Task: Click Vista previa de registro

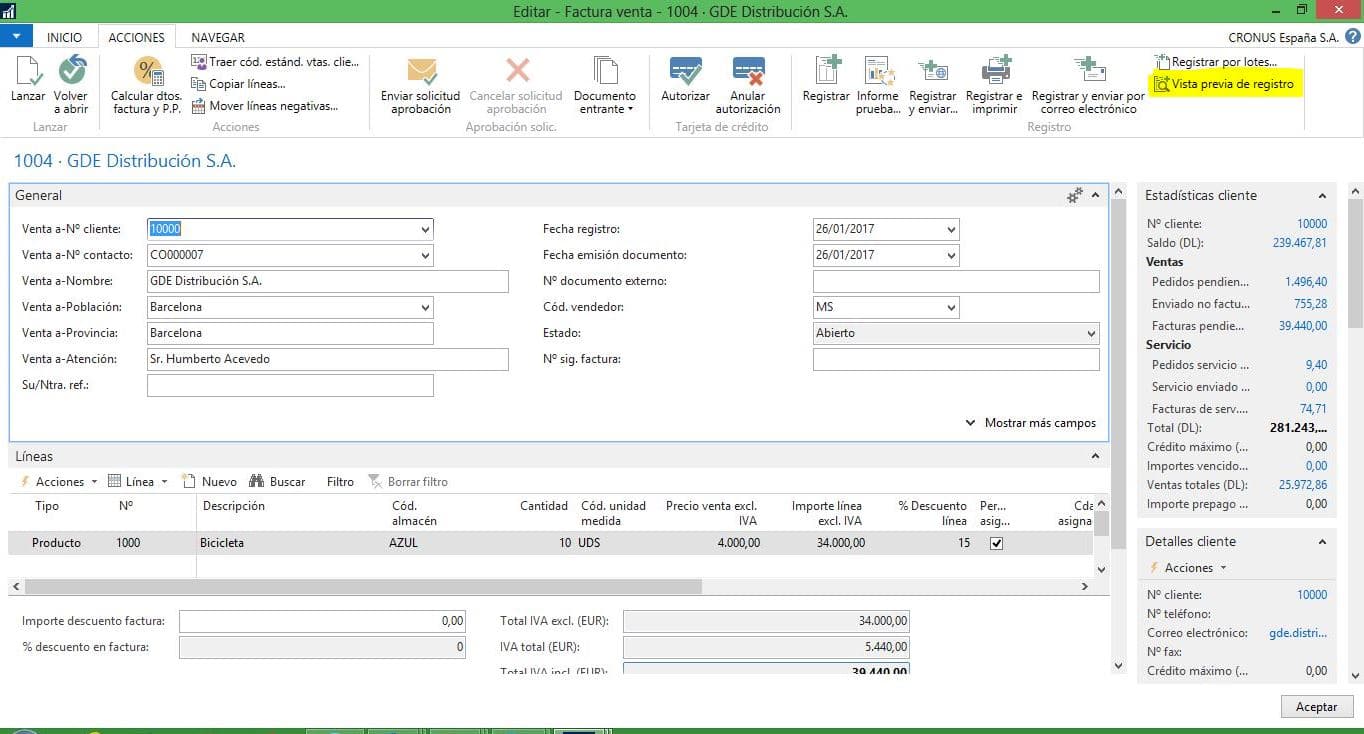Action: click(x=1225, y=84)
